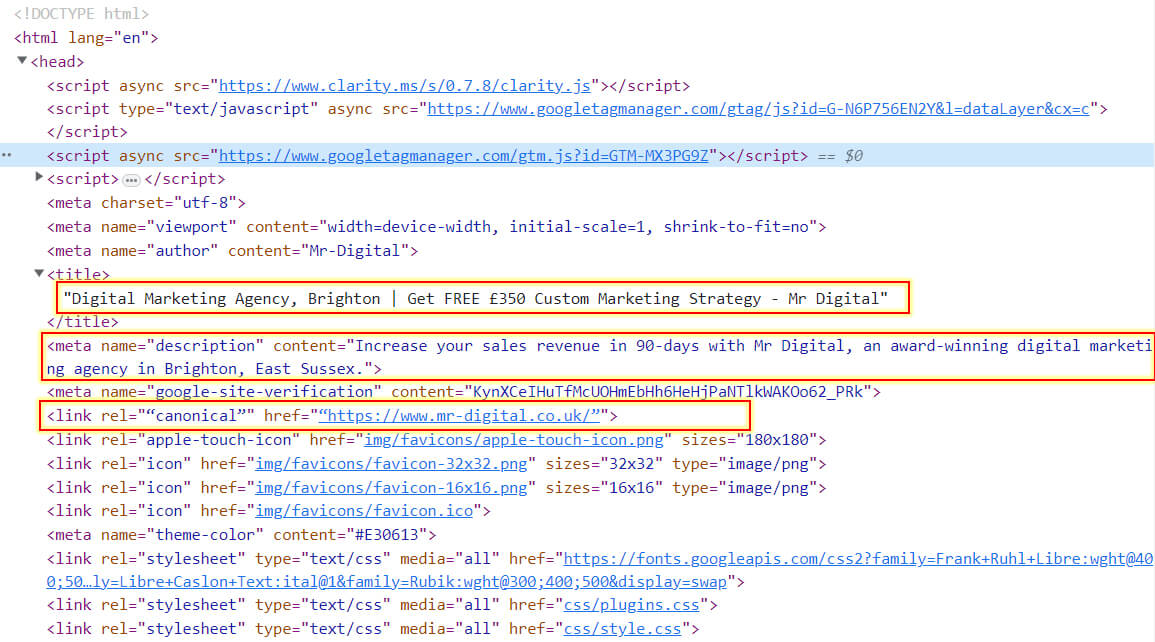Image resolution: width=1155 pixels, height=642 pixels.
Task: Select the meta description element
Action: coord(600,357)
